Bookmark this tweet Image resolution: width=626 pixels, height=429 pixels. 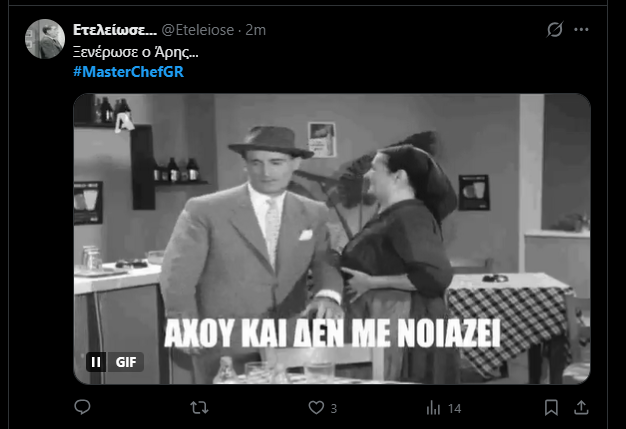[x=551, y=407]
